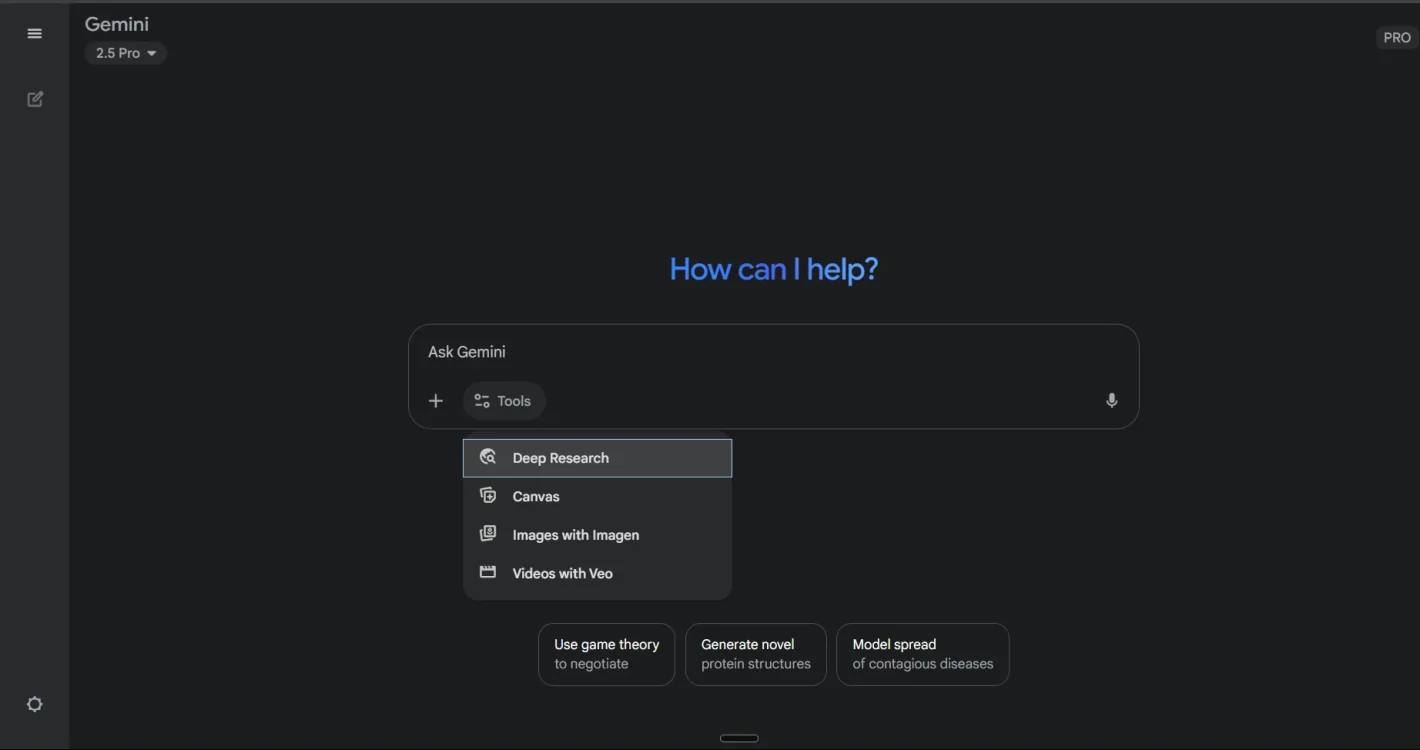Select Videos with Veo from the menu
This screenshot has width=1420, height=750.
562,573
